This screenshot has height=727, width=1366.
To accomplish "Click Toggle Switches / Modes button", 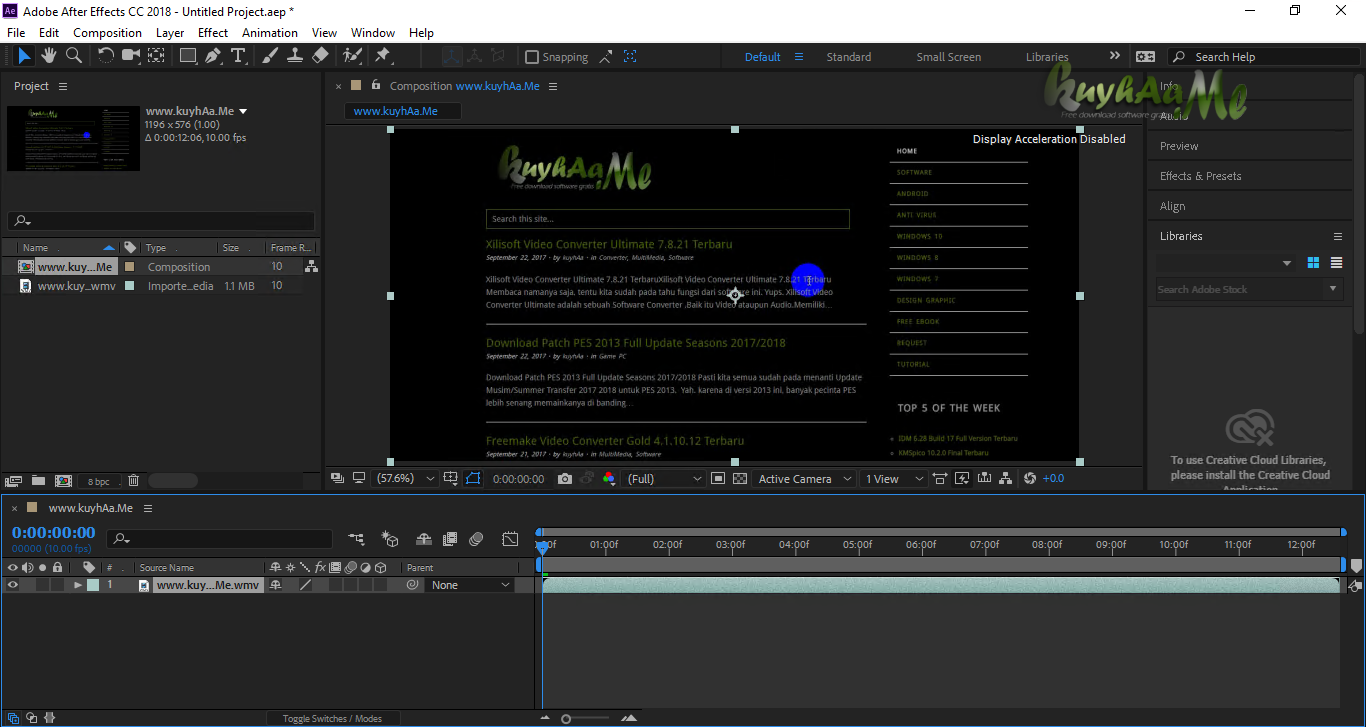I will 332,718.
